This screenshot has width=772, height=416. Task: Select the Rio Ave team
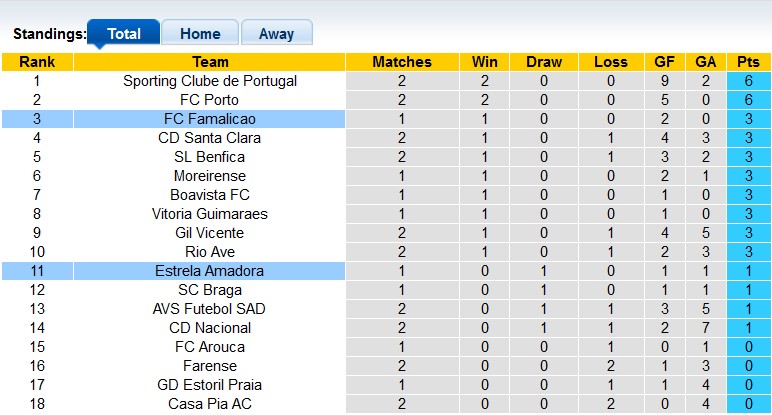210,252
